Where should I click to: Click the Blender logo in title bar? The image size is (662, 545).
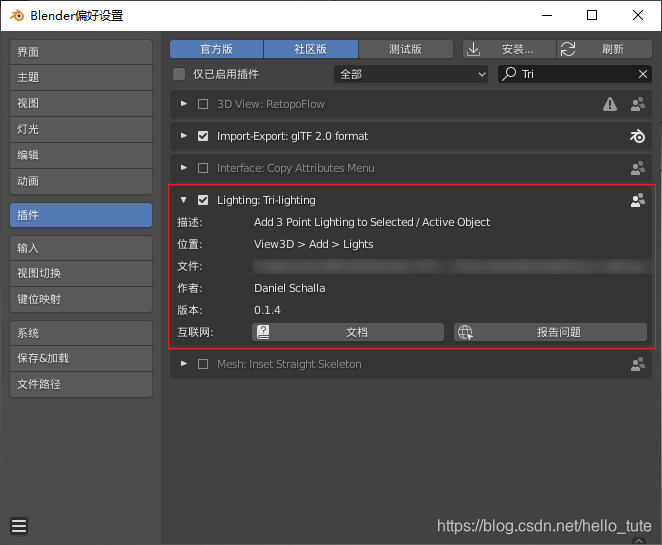17,16
